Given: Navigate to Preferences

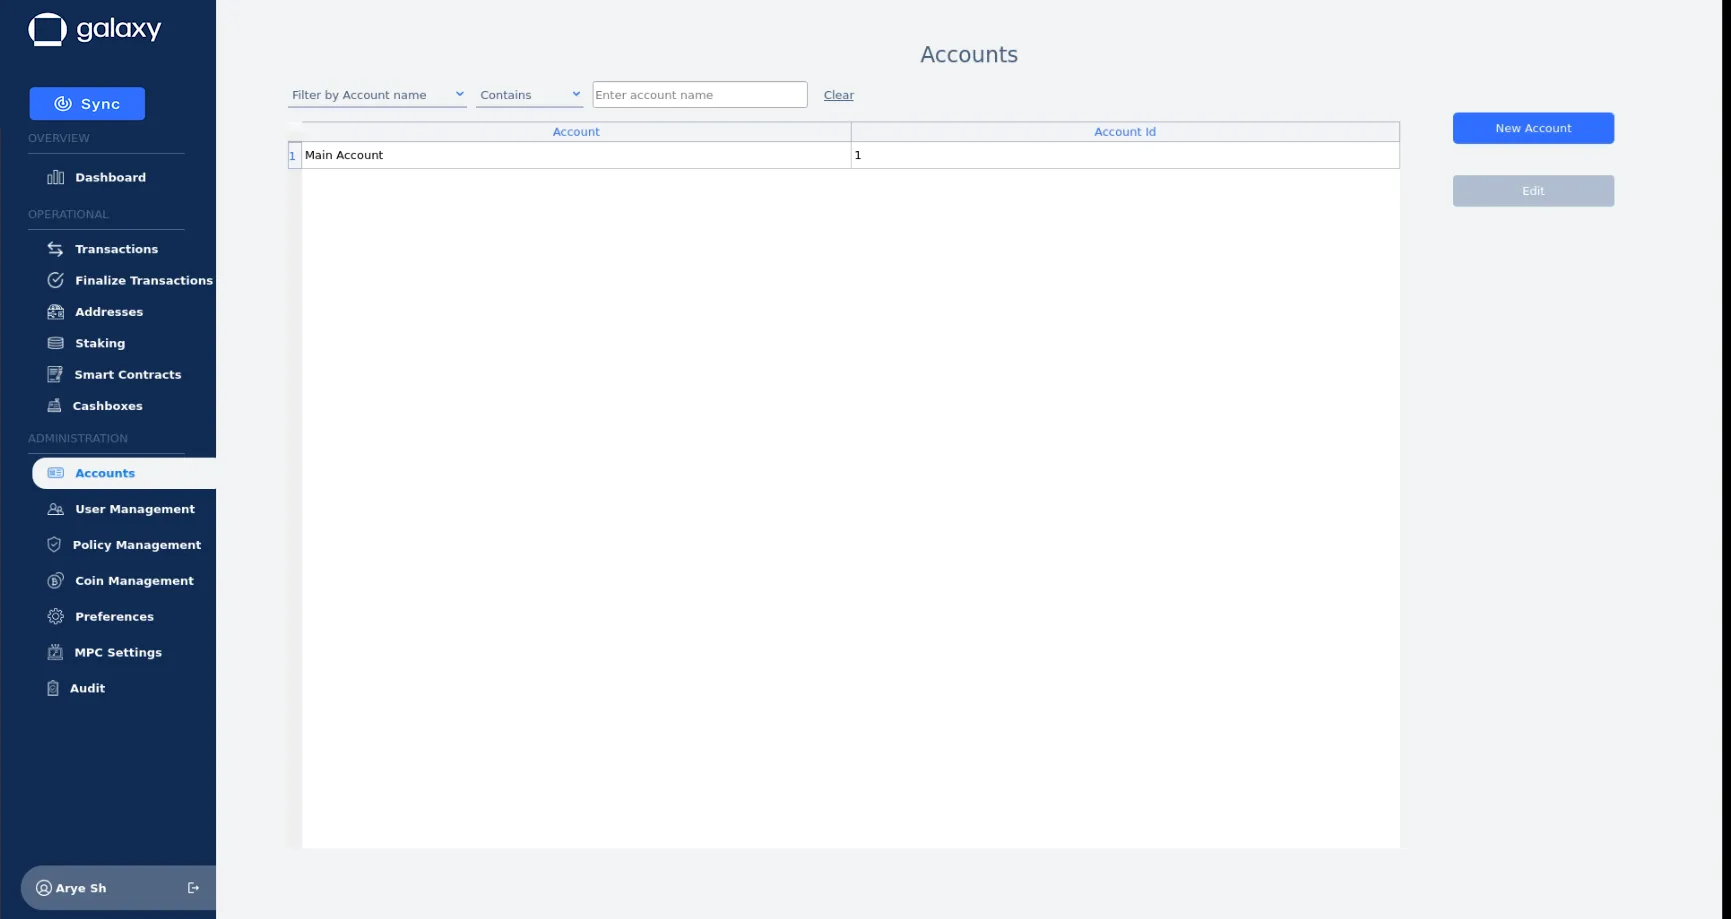Looking at the screenshot, I should click(x=114, y=616).
